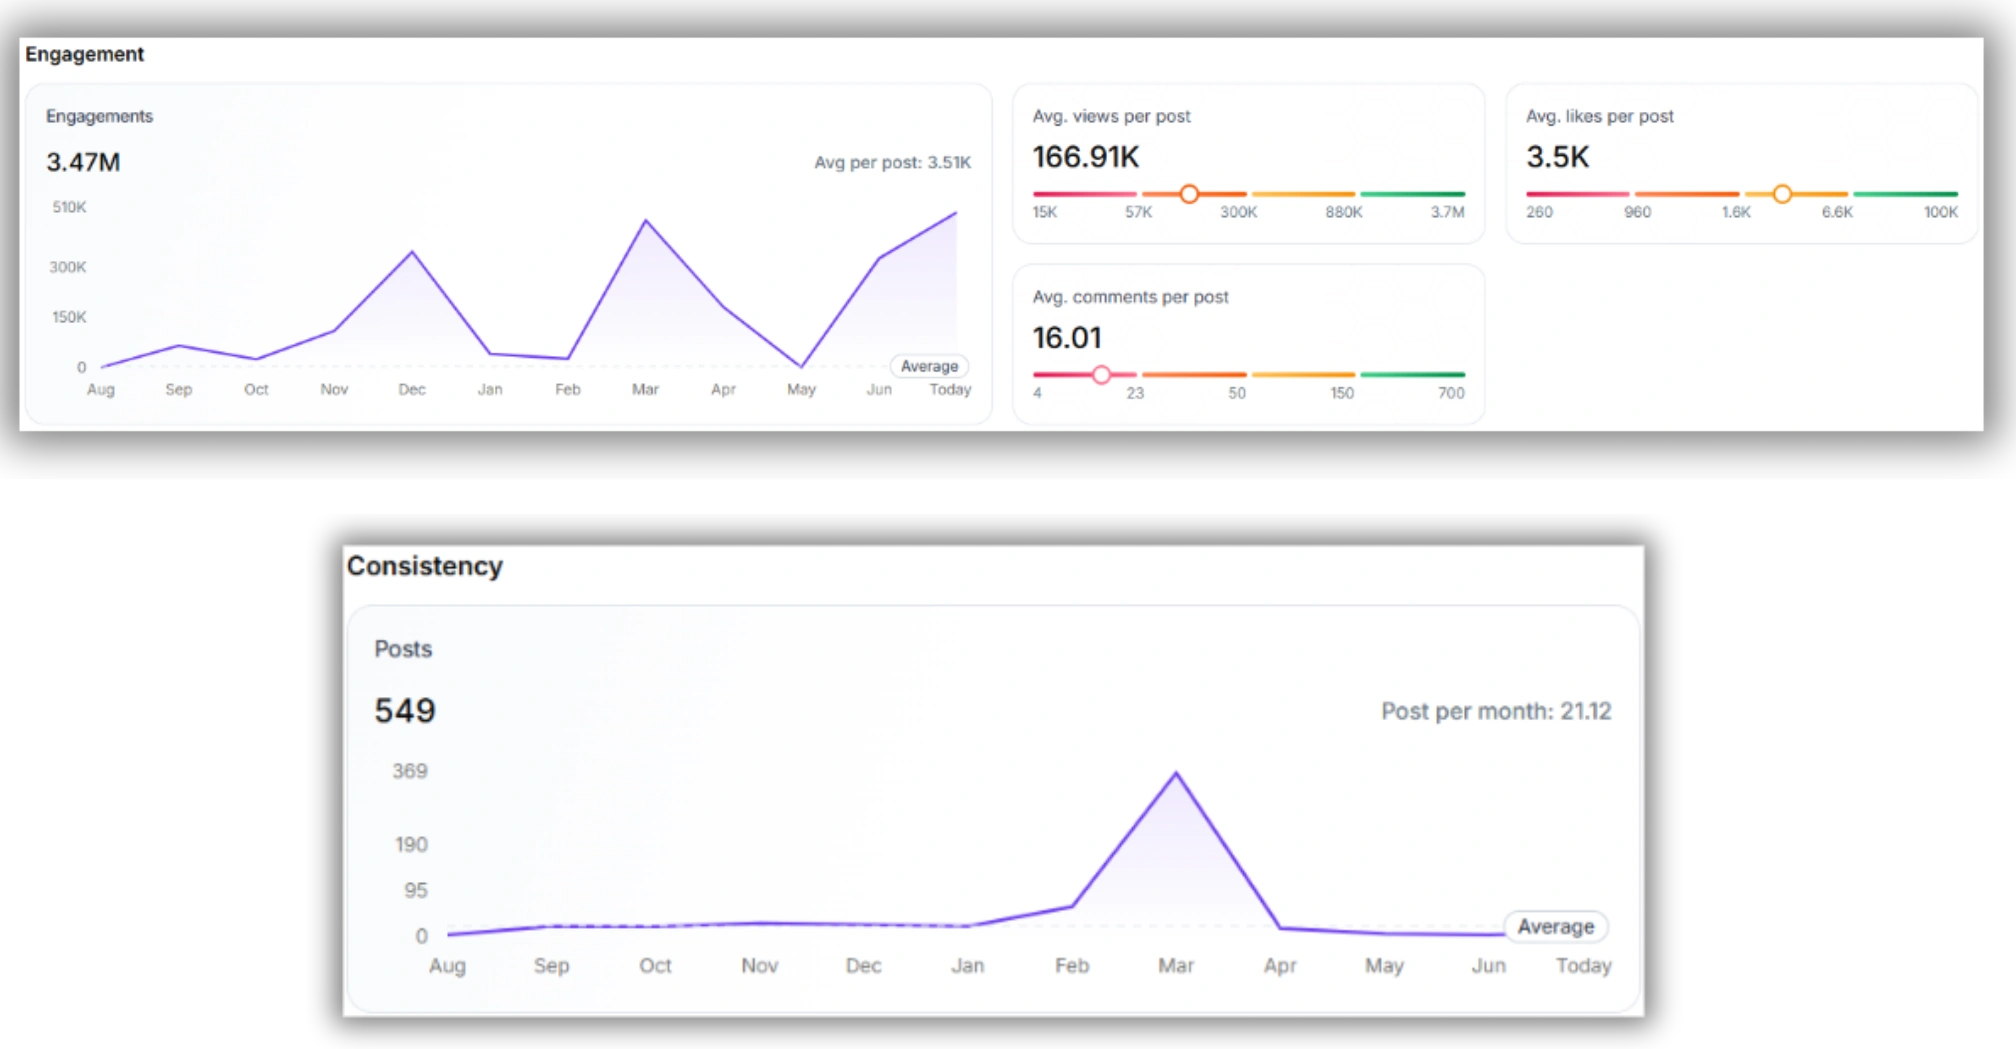Click "Dec" on the Engagements chart axis

(x=412, y=389)
